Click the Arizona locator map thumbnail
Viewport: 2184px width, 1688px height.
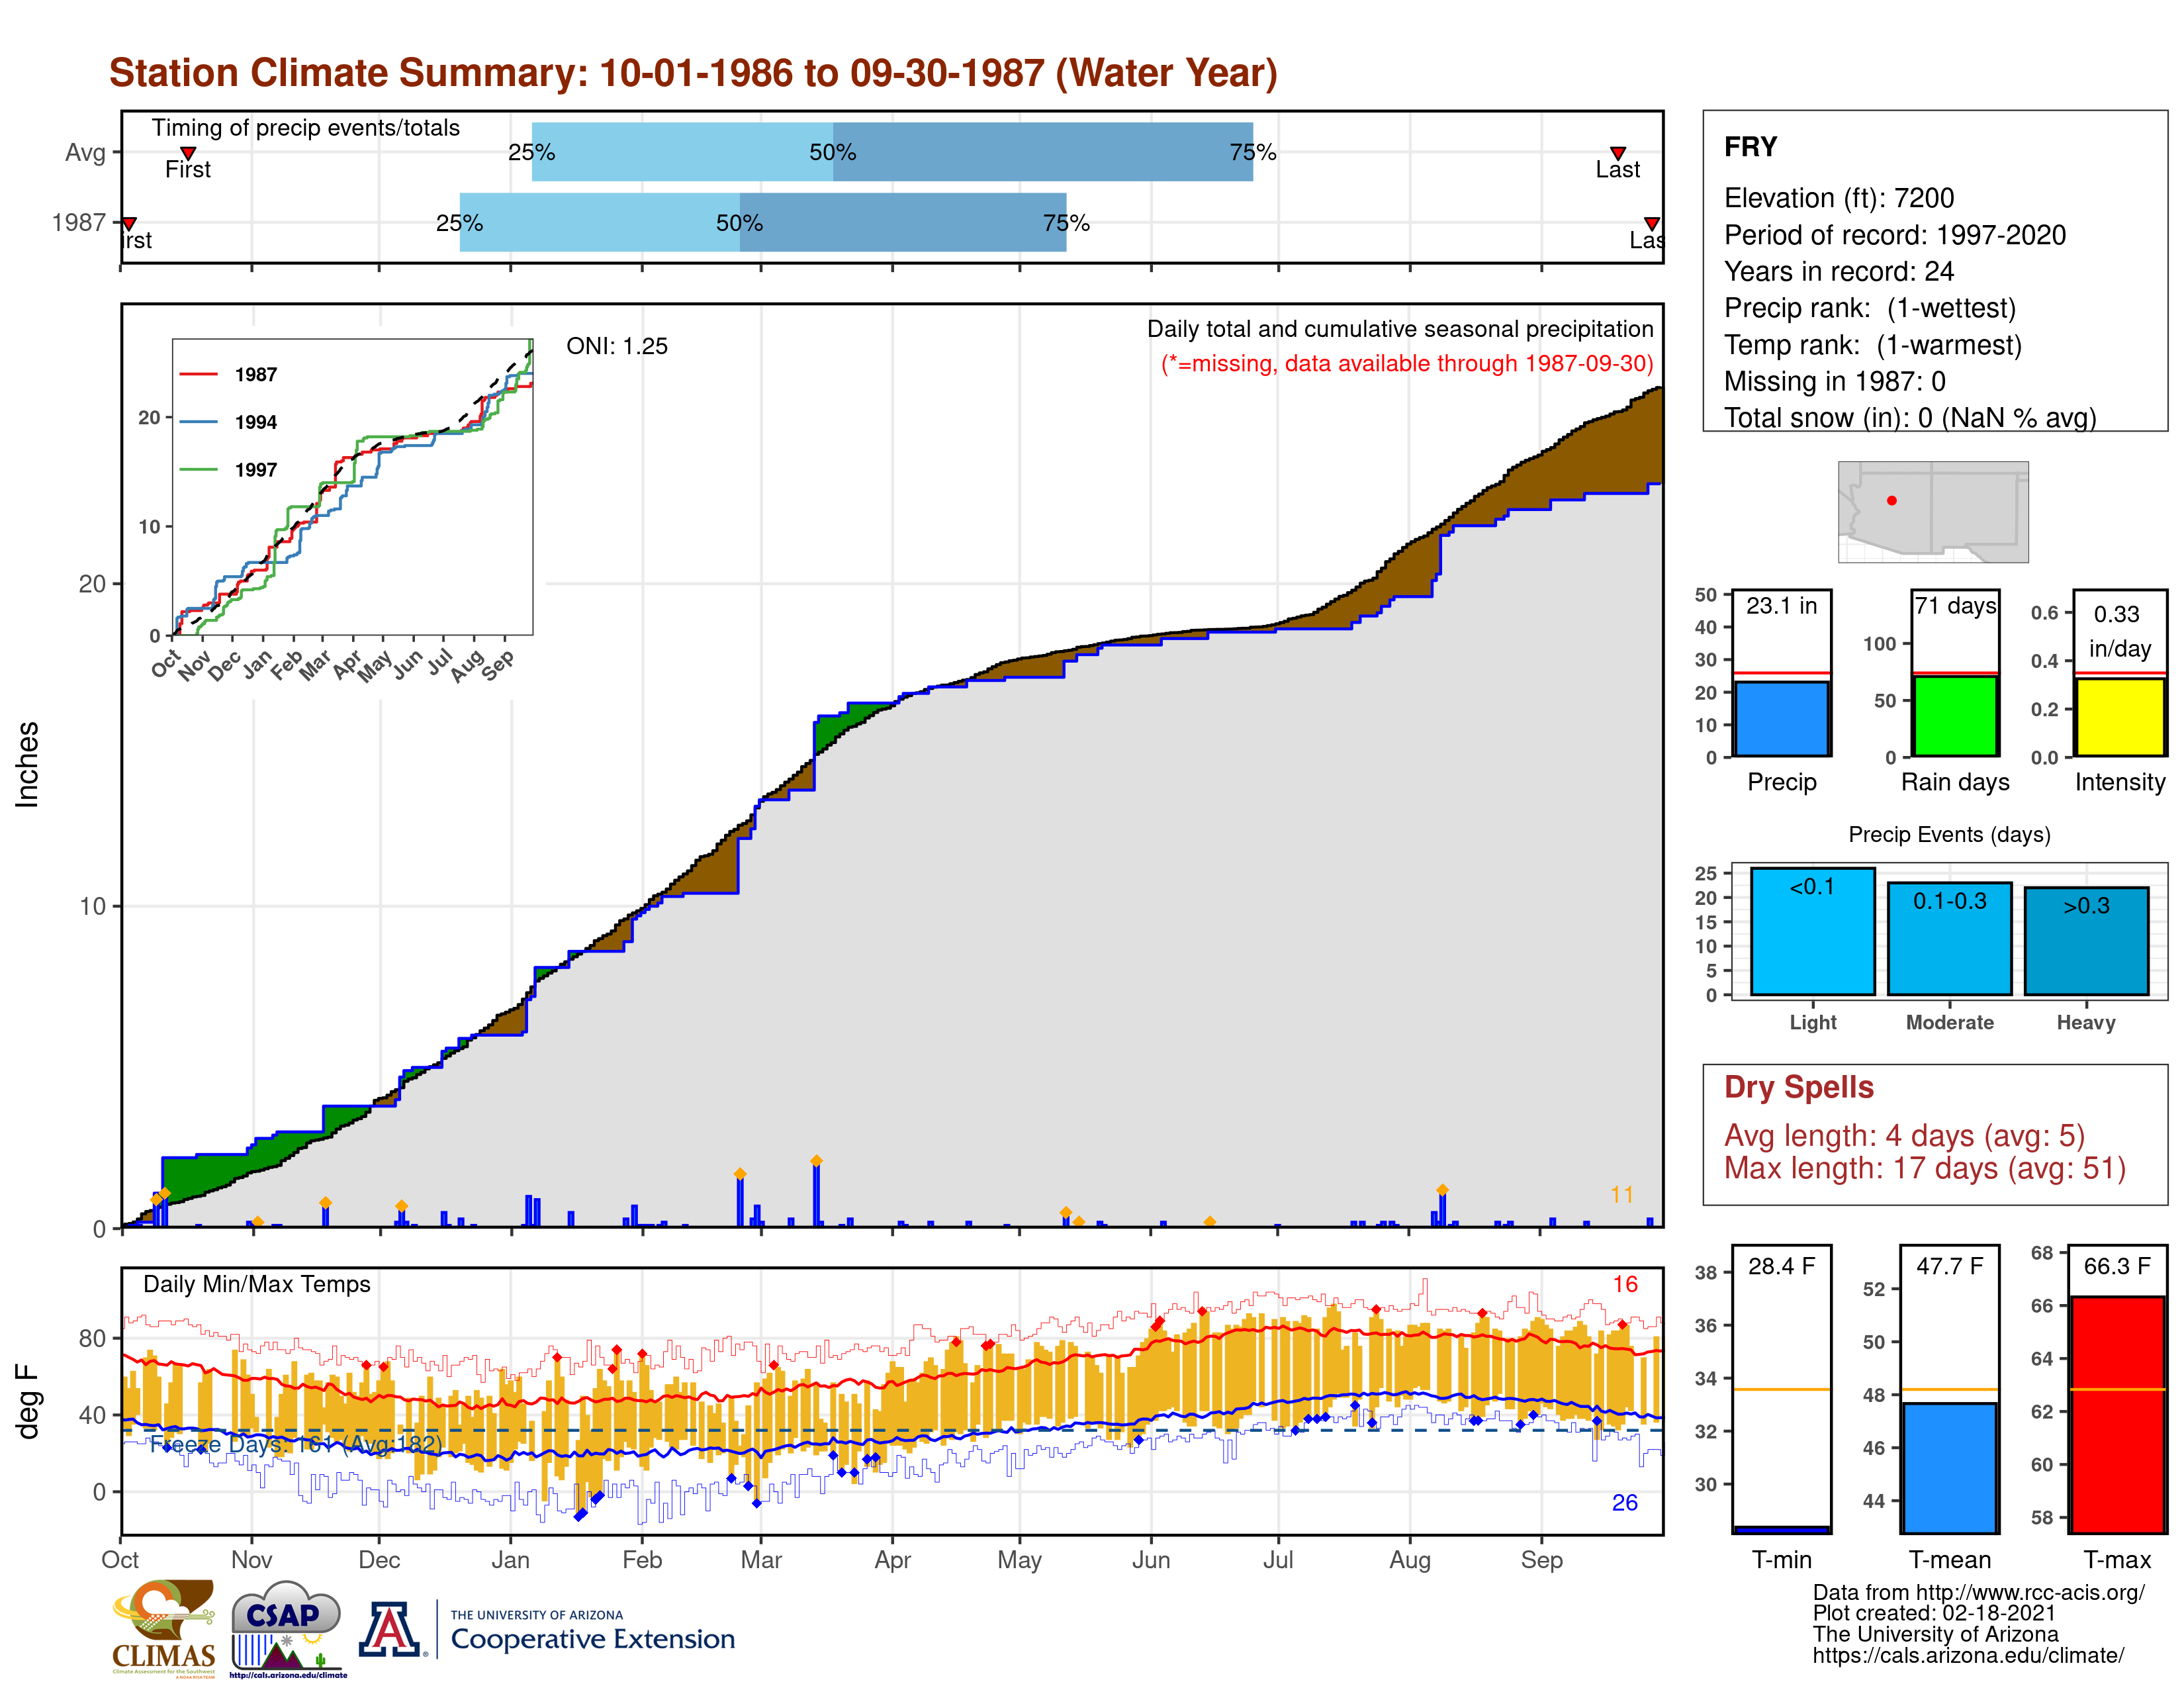[x=1933, y=511]
